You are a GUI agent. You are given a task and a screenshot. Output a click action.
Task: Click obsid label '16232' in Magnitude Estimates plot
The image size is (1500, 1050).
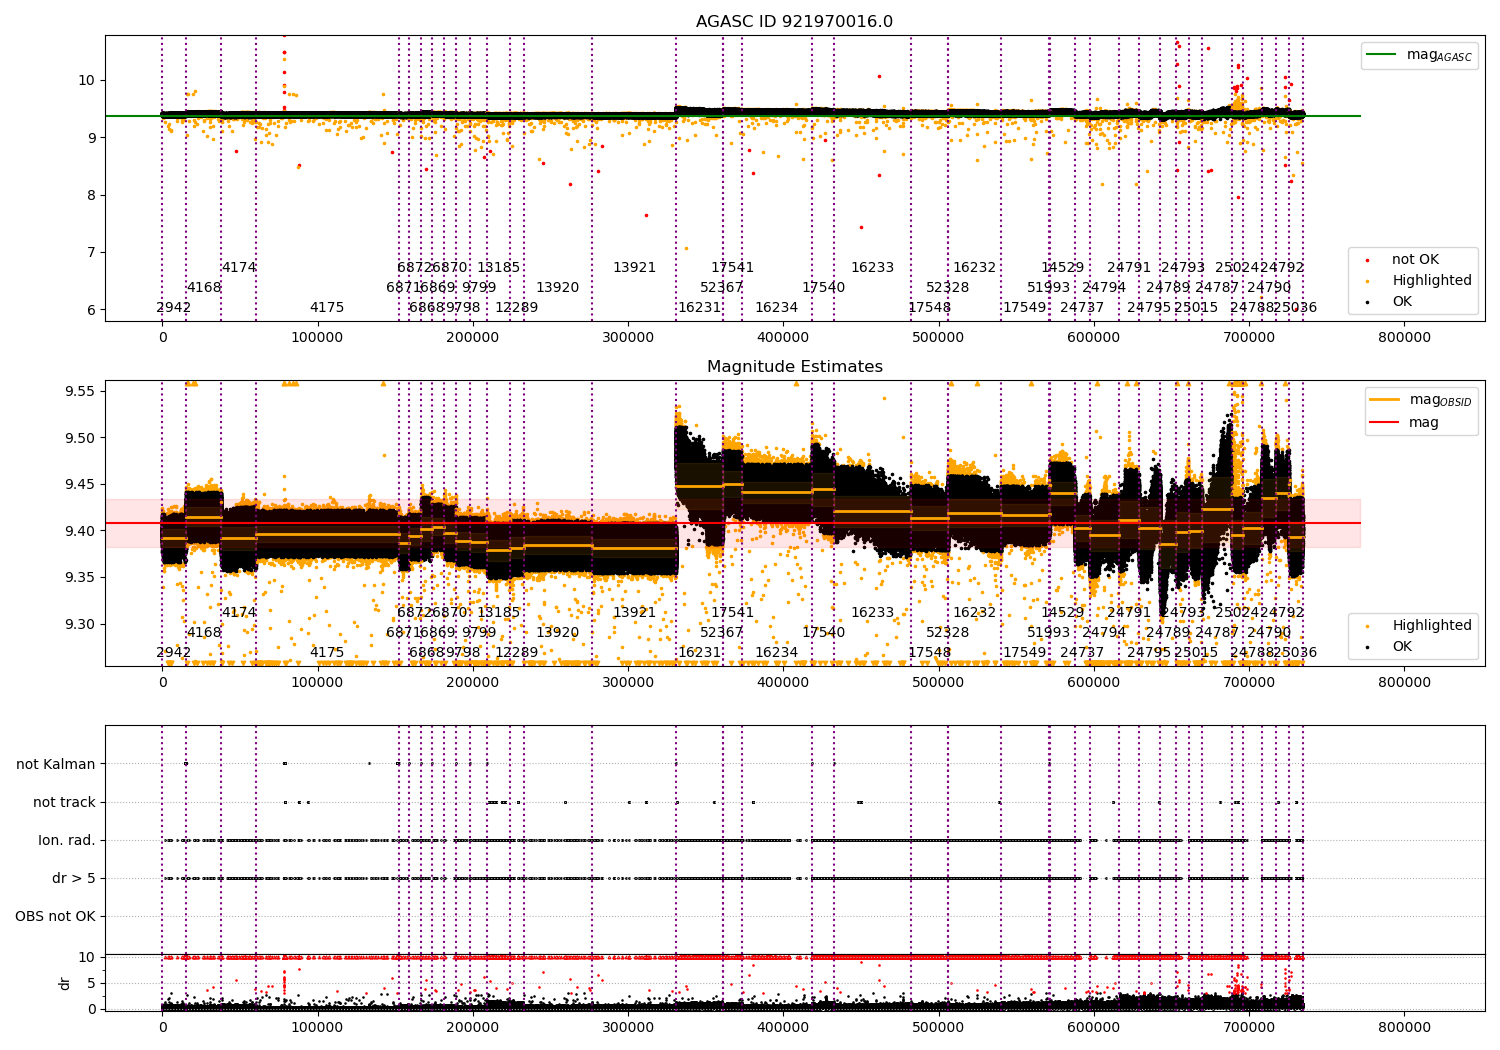(x=975, y=613)
